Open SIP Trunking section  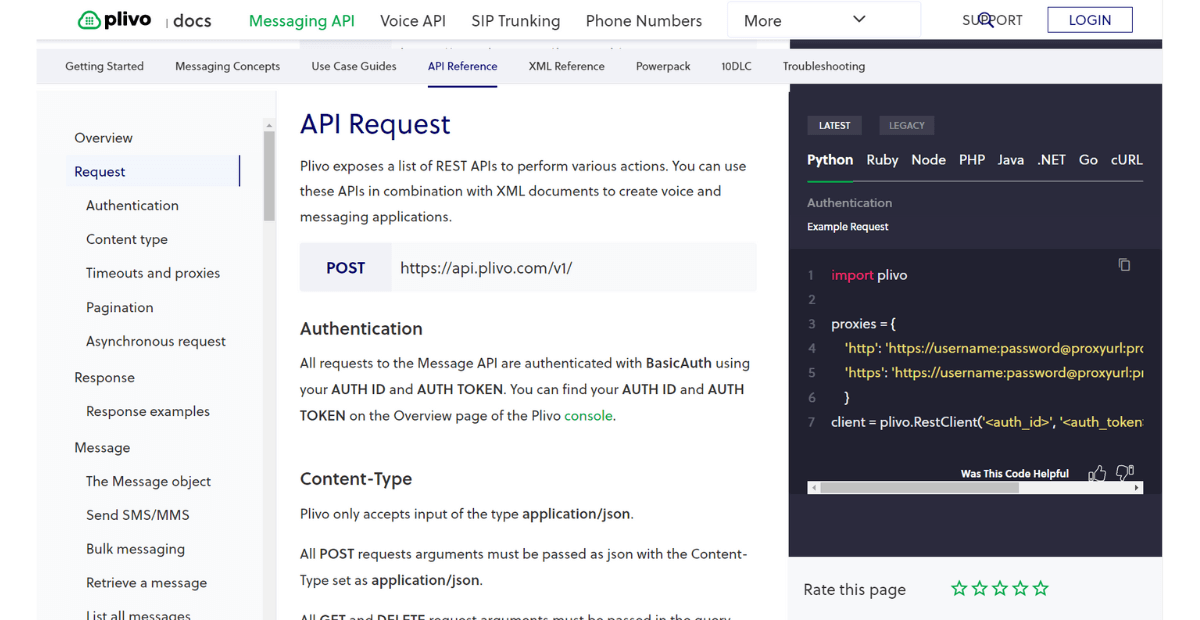[x=516, y=20]
